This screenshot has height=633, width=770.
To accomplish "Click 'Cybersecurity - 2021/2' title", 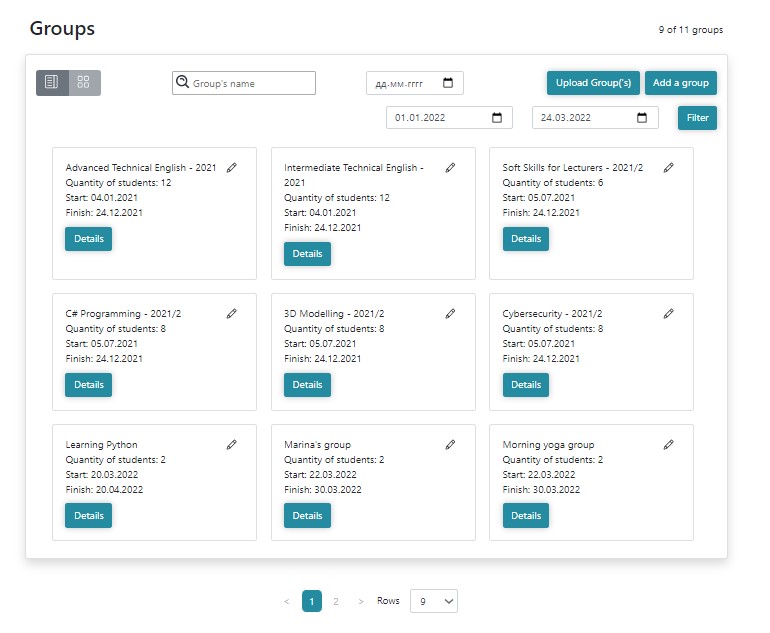I will point(552,314).
